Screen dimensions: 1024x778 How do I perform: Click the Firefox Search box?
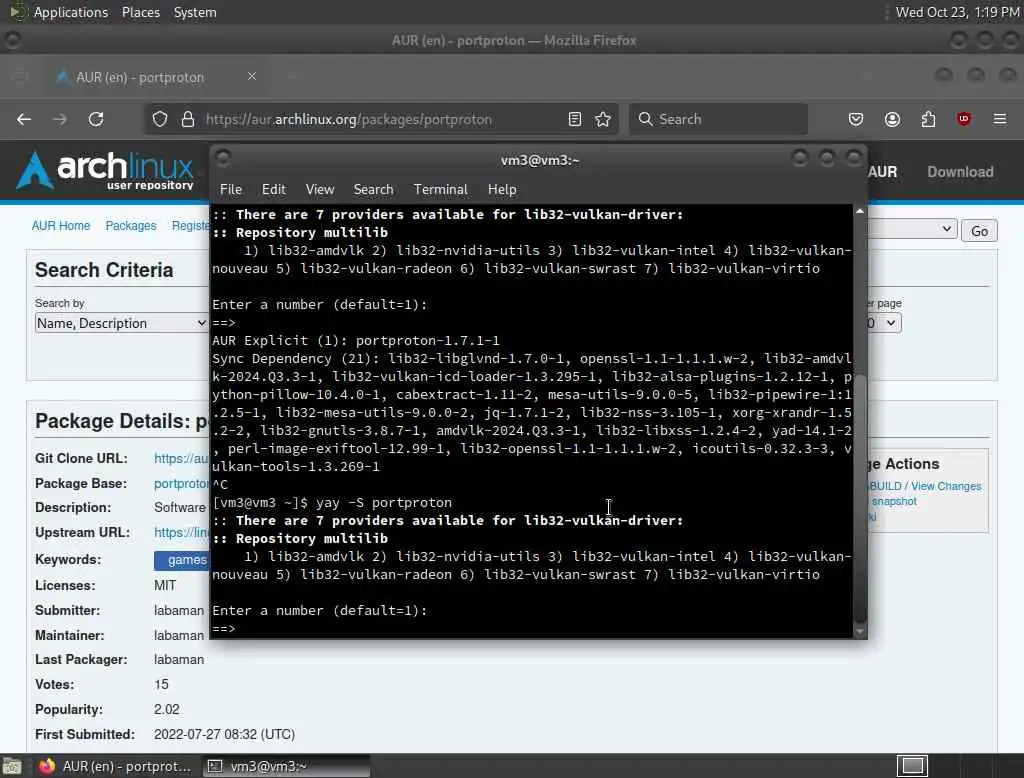[x=718, y=119]
